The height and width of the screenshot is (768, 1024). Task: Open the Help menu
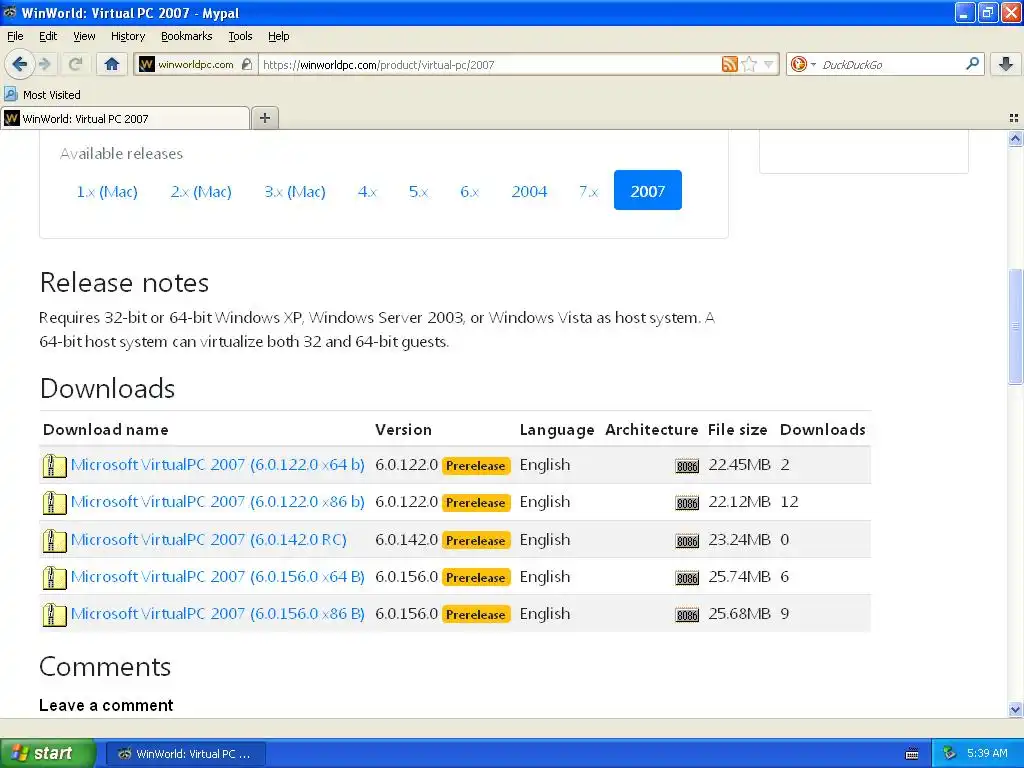coord(278,36)
